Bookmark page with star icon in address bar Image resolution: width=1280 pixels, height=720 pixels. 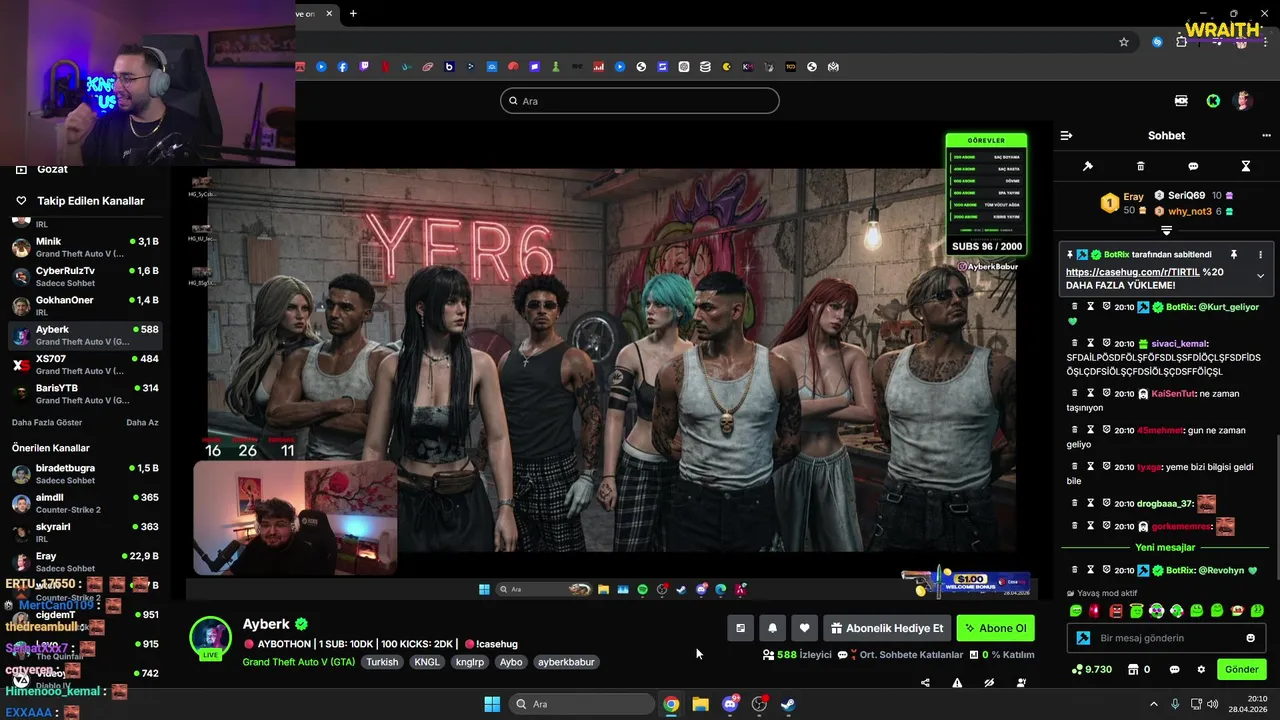pyautogui.click(x=1124, y=42)
